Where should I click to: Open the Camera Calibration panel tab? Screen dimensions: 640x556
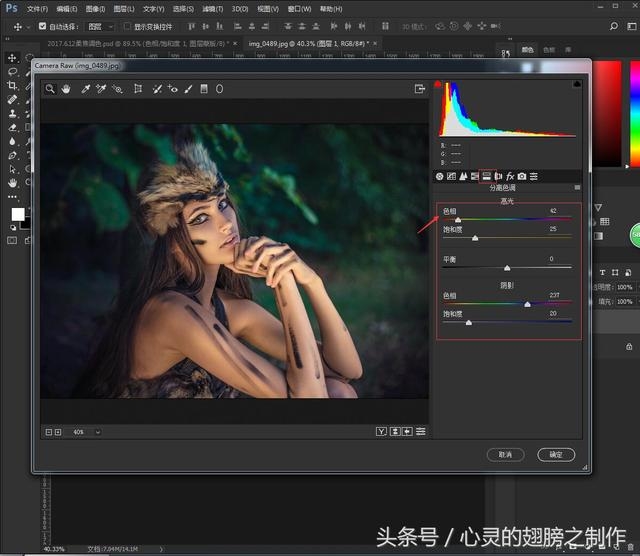tap(522, 176)
